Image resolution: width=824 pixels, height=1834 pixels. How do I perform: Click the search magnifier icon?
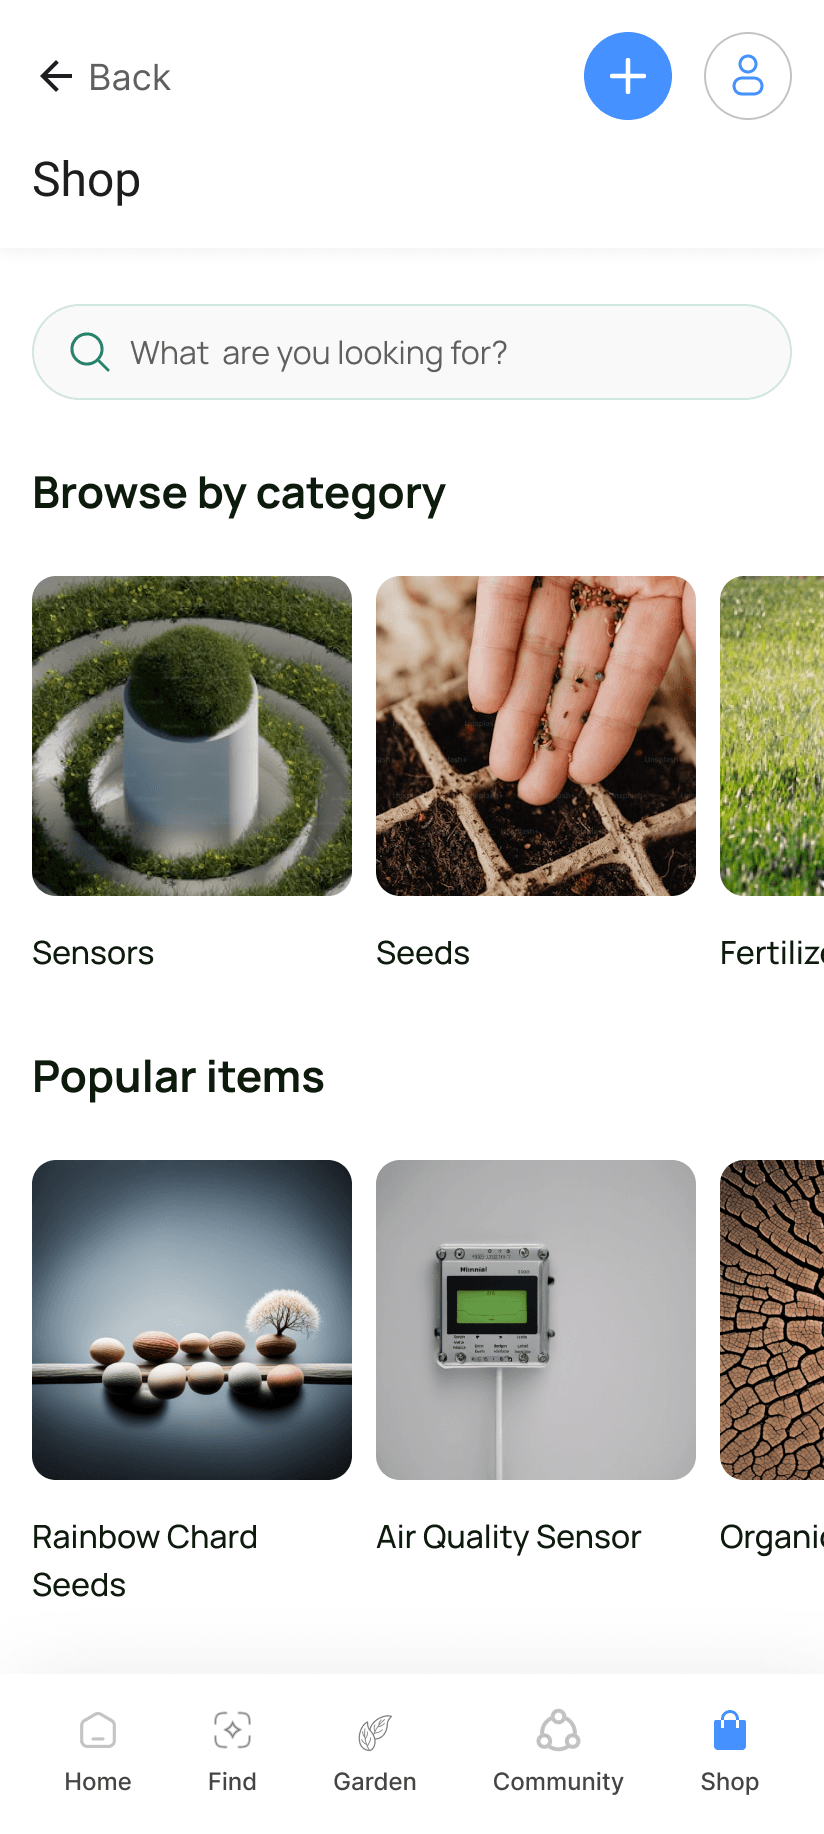tap(89, 352)
